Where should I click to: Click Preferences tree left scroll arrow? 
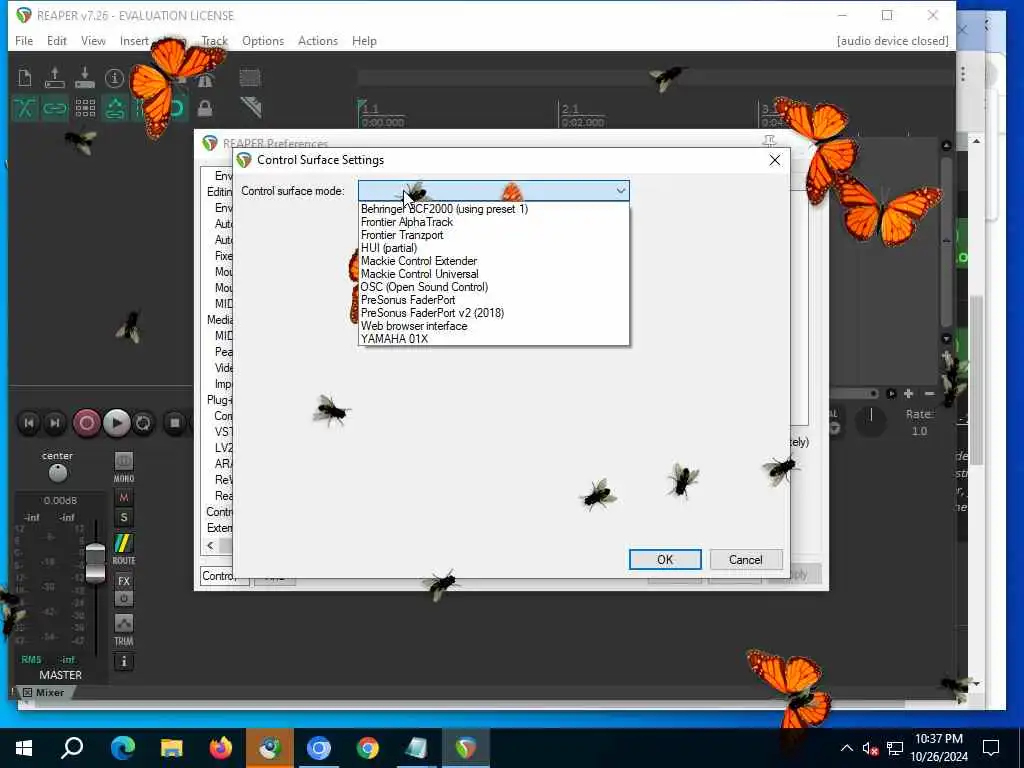tap(210, 545)
